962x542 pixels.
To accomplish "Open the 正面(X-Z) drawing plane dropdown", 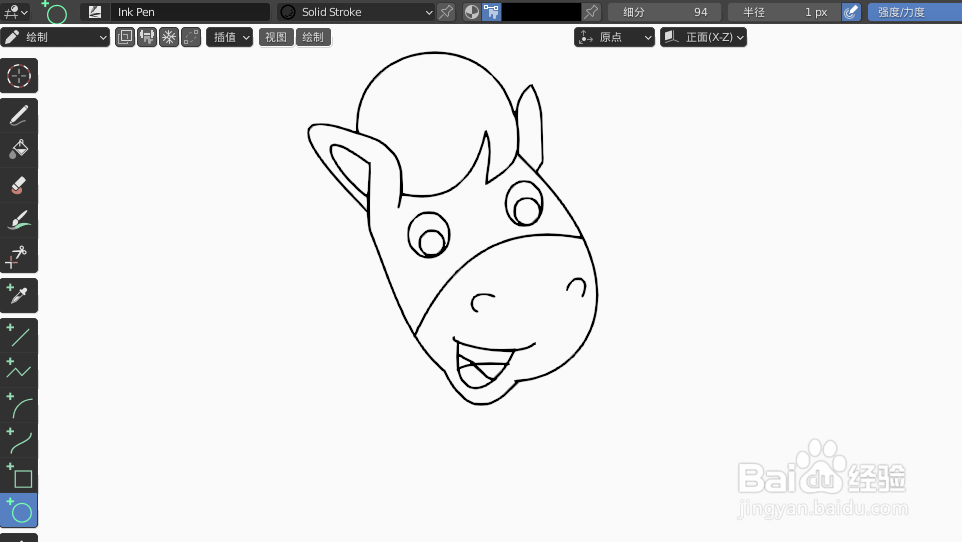I will coord(704,37).
